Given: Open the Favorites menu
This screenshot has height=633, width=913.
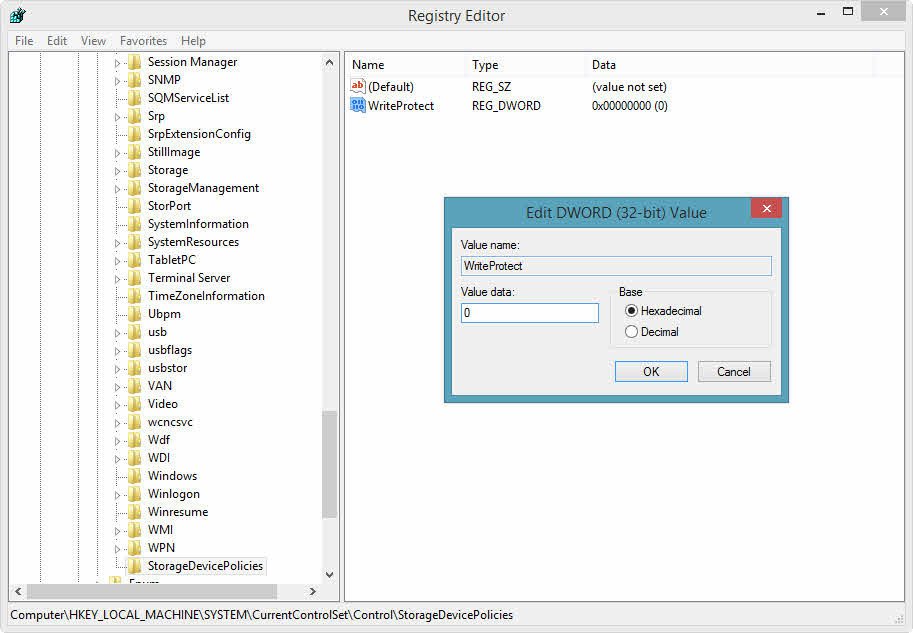Looking at the screenshot, I should [143, 40].
